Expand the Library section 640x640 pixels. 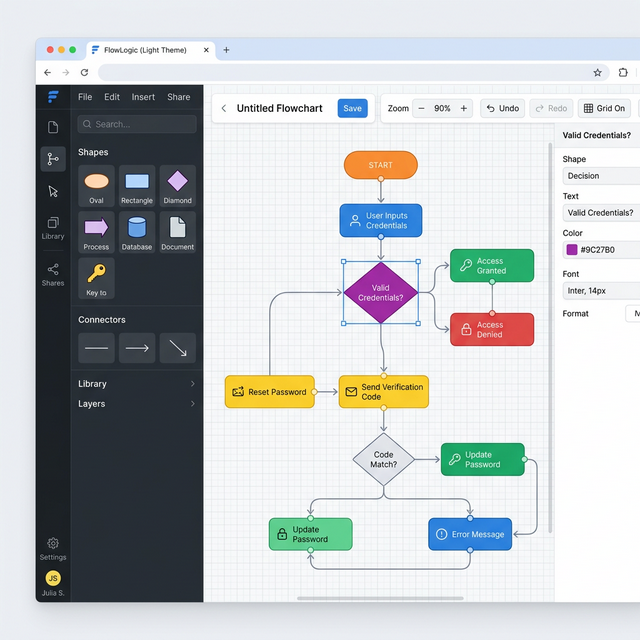point(137,384)
